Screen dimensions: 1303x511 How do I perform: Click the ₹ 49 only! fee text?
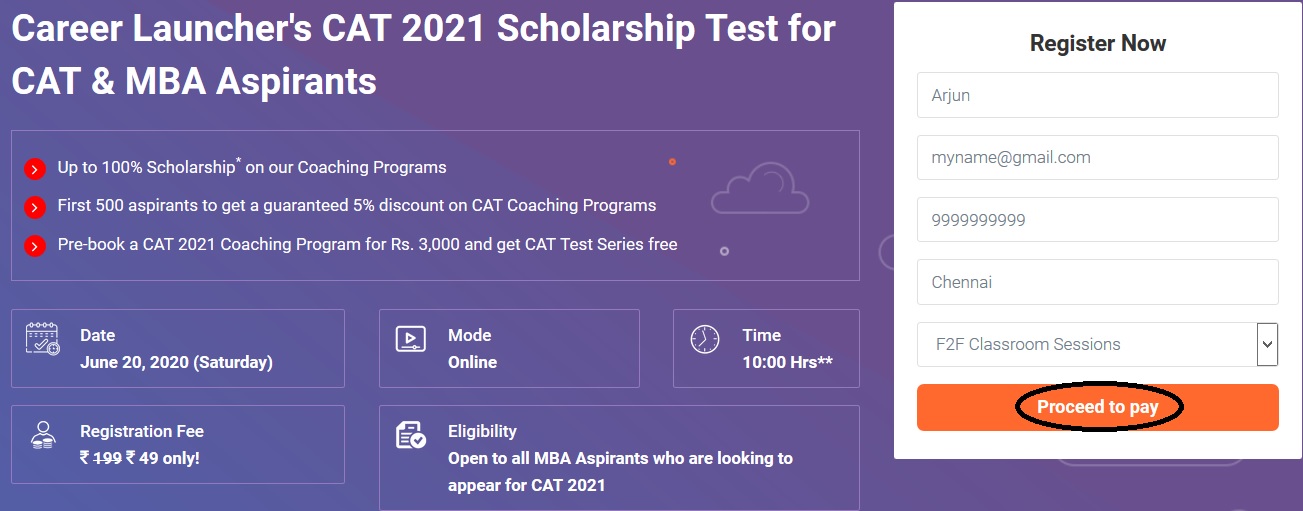coord(162,458)
